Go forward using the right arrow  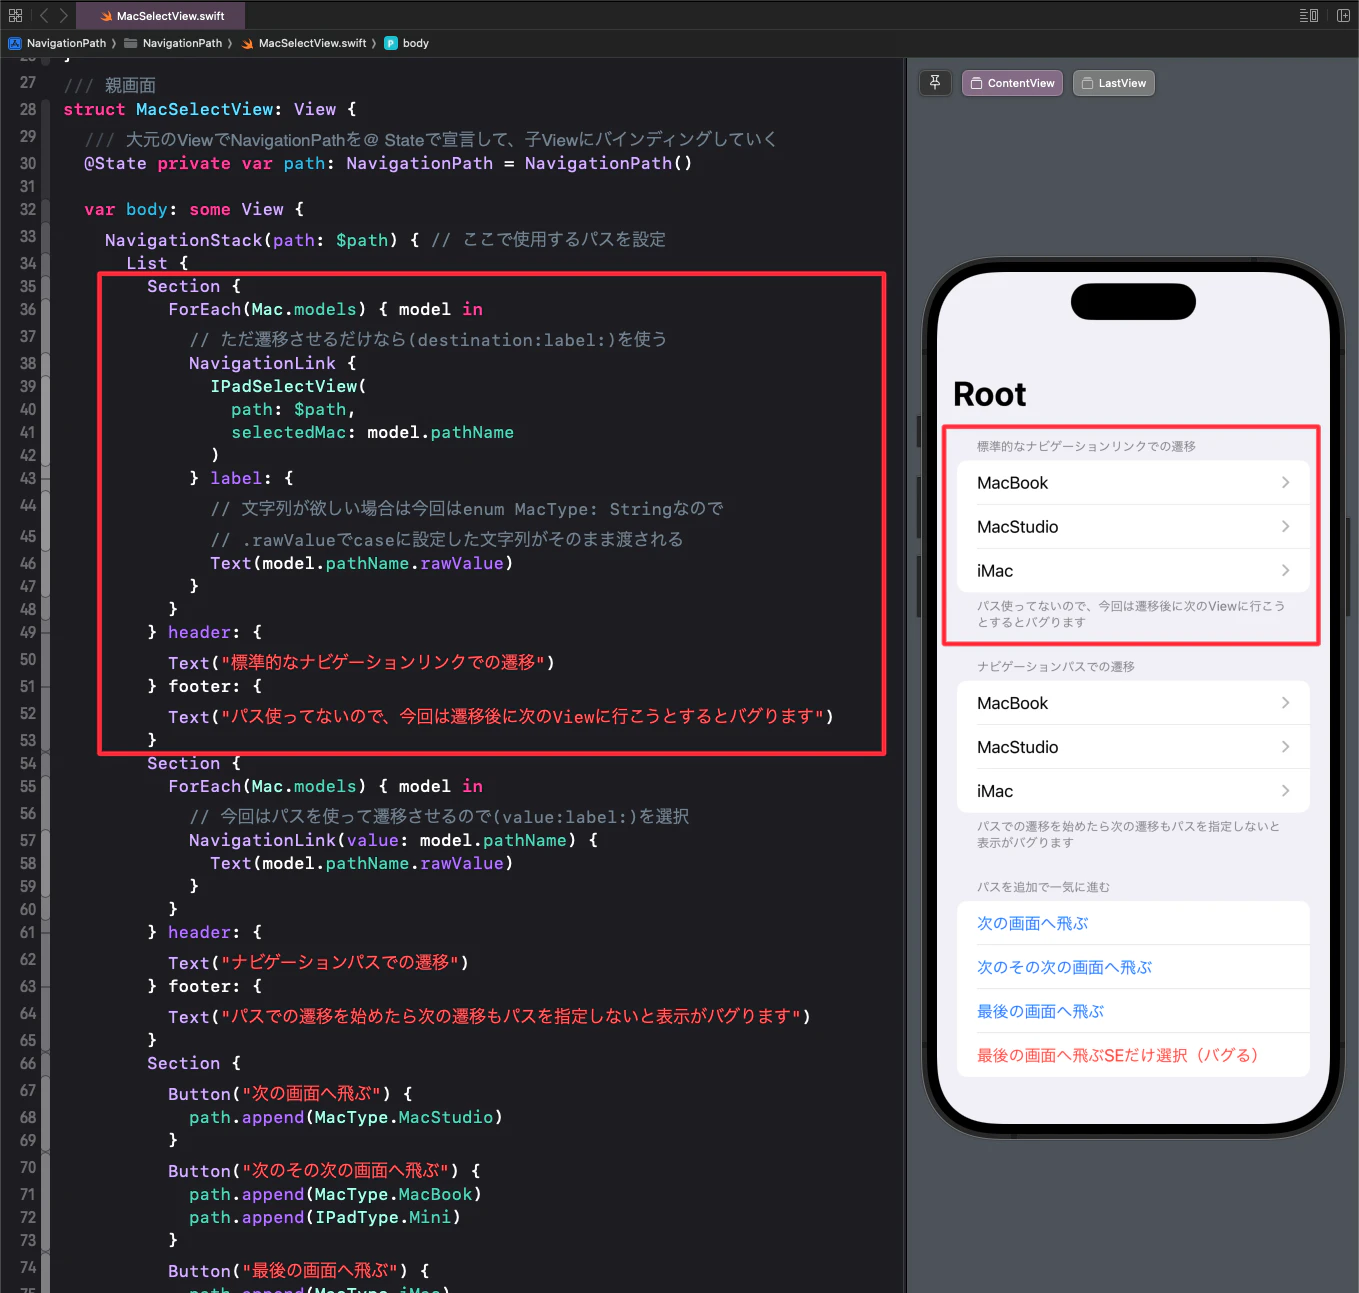pyautogui.click(x=63, y=15)
